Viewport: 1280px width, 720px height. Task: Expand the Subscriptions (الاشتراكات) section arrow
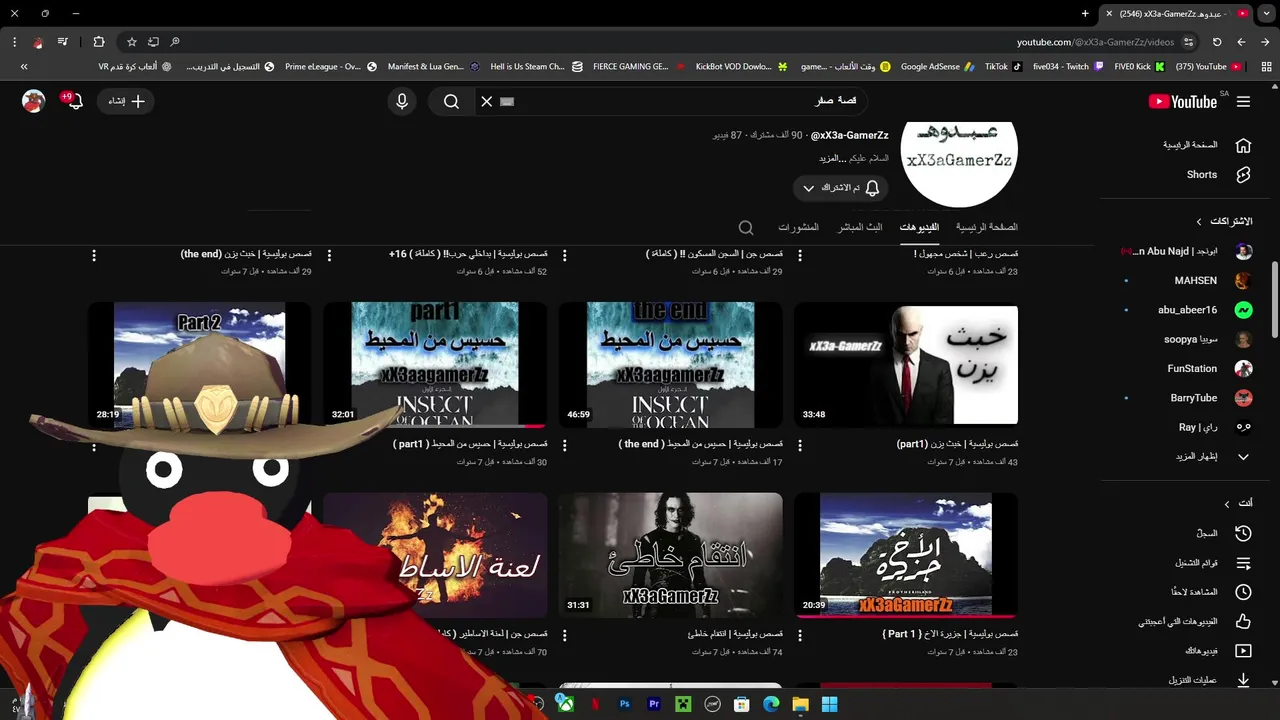(x=1199, y=221)
